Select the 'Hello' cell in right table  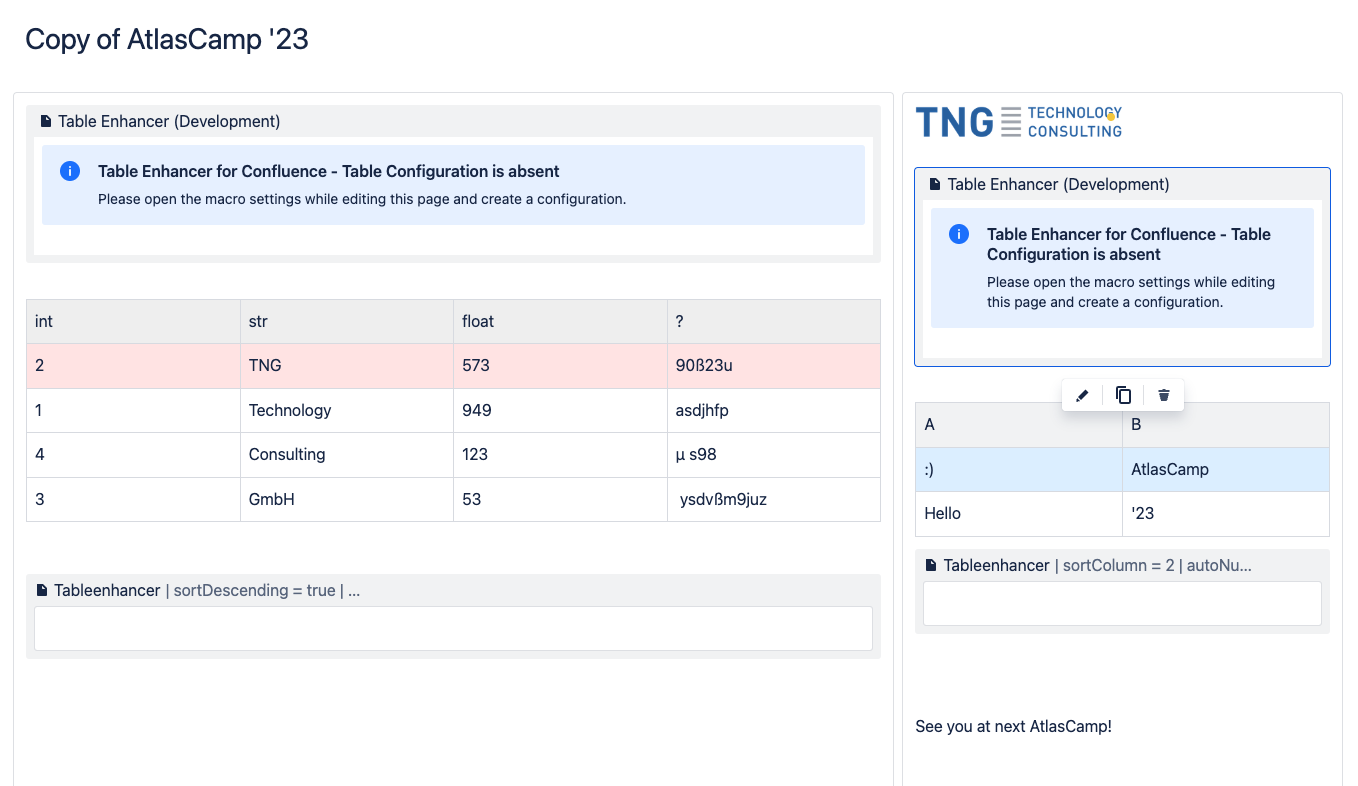point(1018,513)
